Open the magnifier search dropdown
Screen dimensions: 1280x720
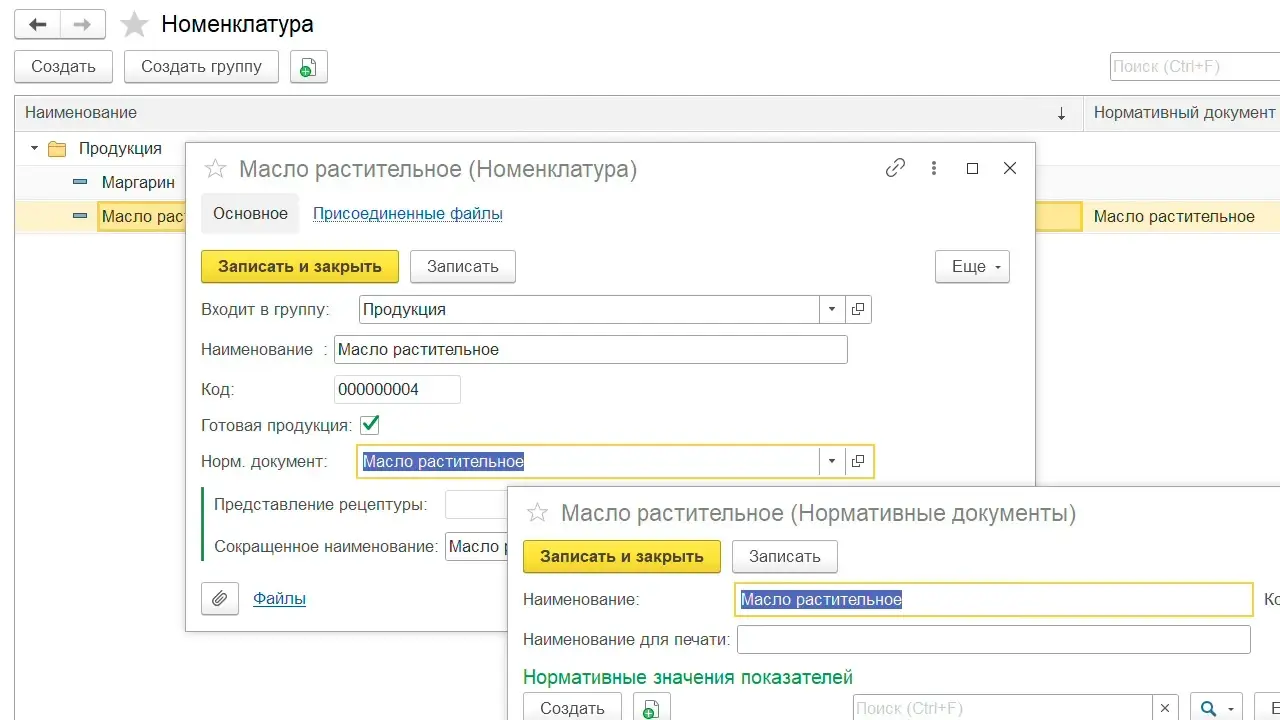pyautogui.click(x=1216, y=708)
